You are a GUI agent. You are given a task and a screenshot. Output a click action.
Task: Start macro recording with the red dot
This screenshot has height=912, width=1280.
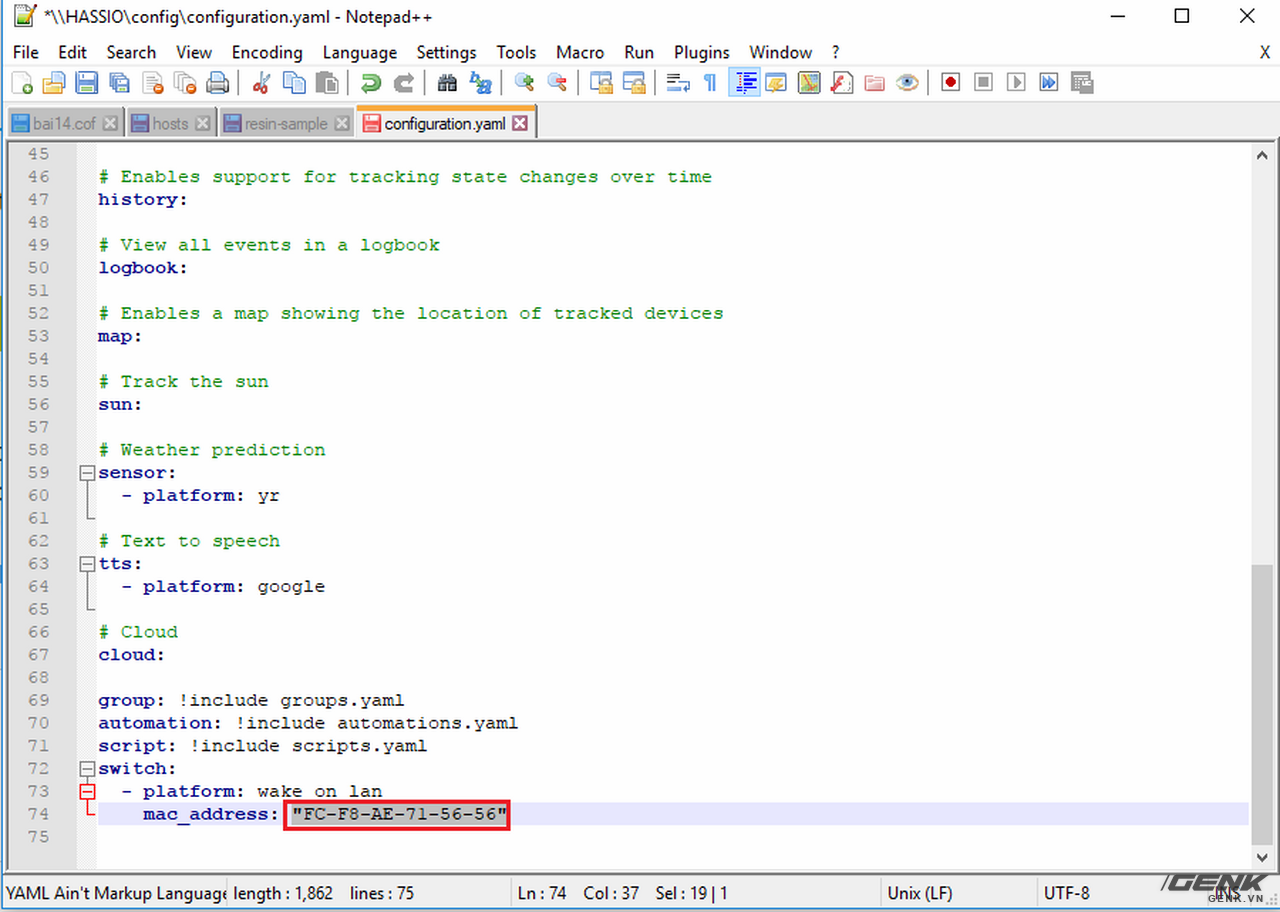click(951, 83)
